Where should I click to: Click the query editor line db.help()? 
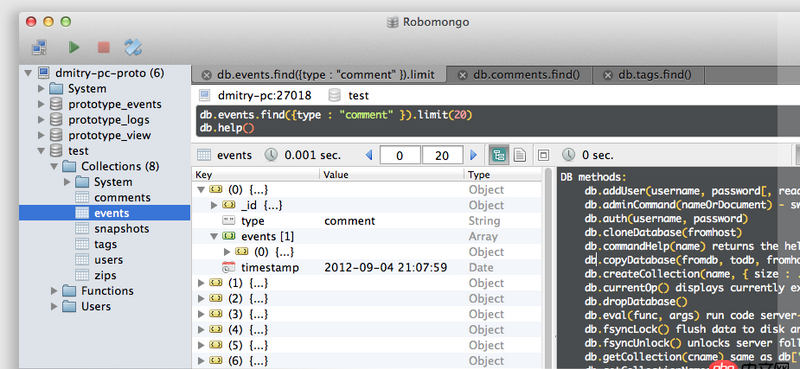click(x=227, y=128)
